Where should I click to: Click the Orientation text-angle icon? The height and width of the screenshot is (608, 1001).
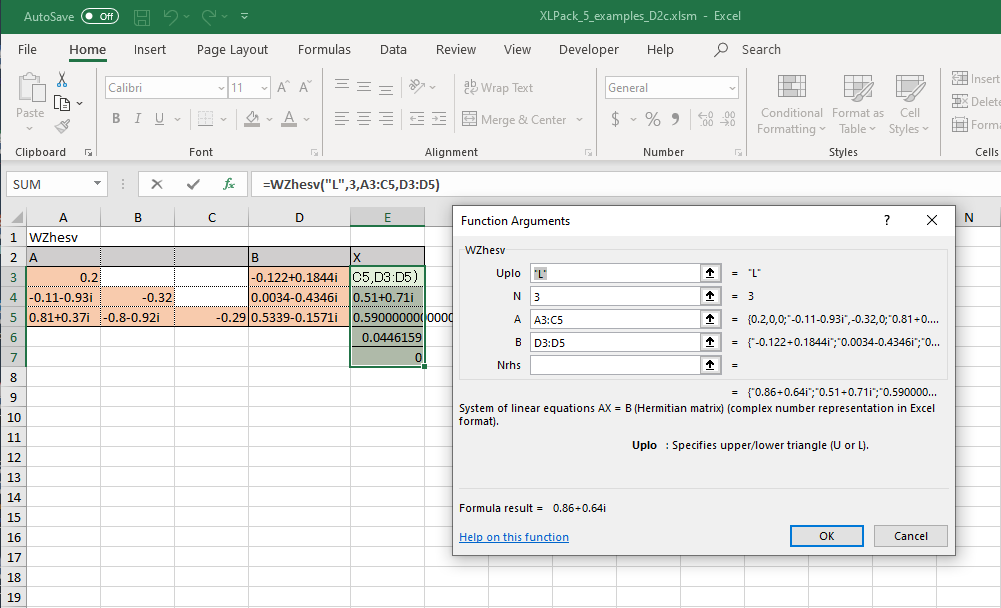pyautogui.click(x=417, y=86)
